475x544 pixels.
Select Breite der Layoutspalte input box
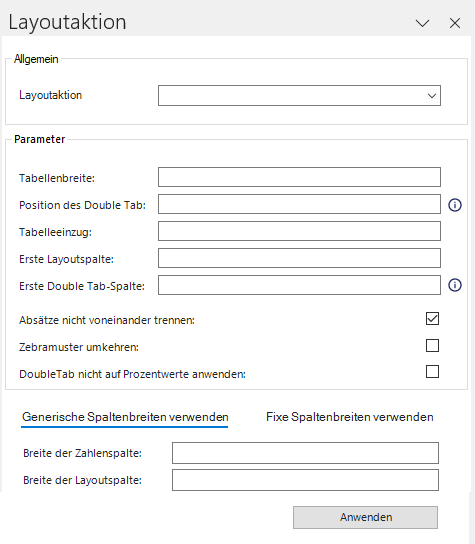(305, 480)
